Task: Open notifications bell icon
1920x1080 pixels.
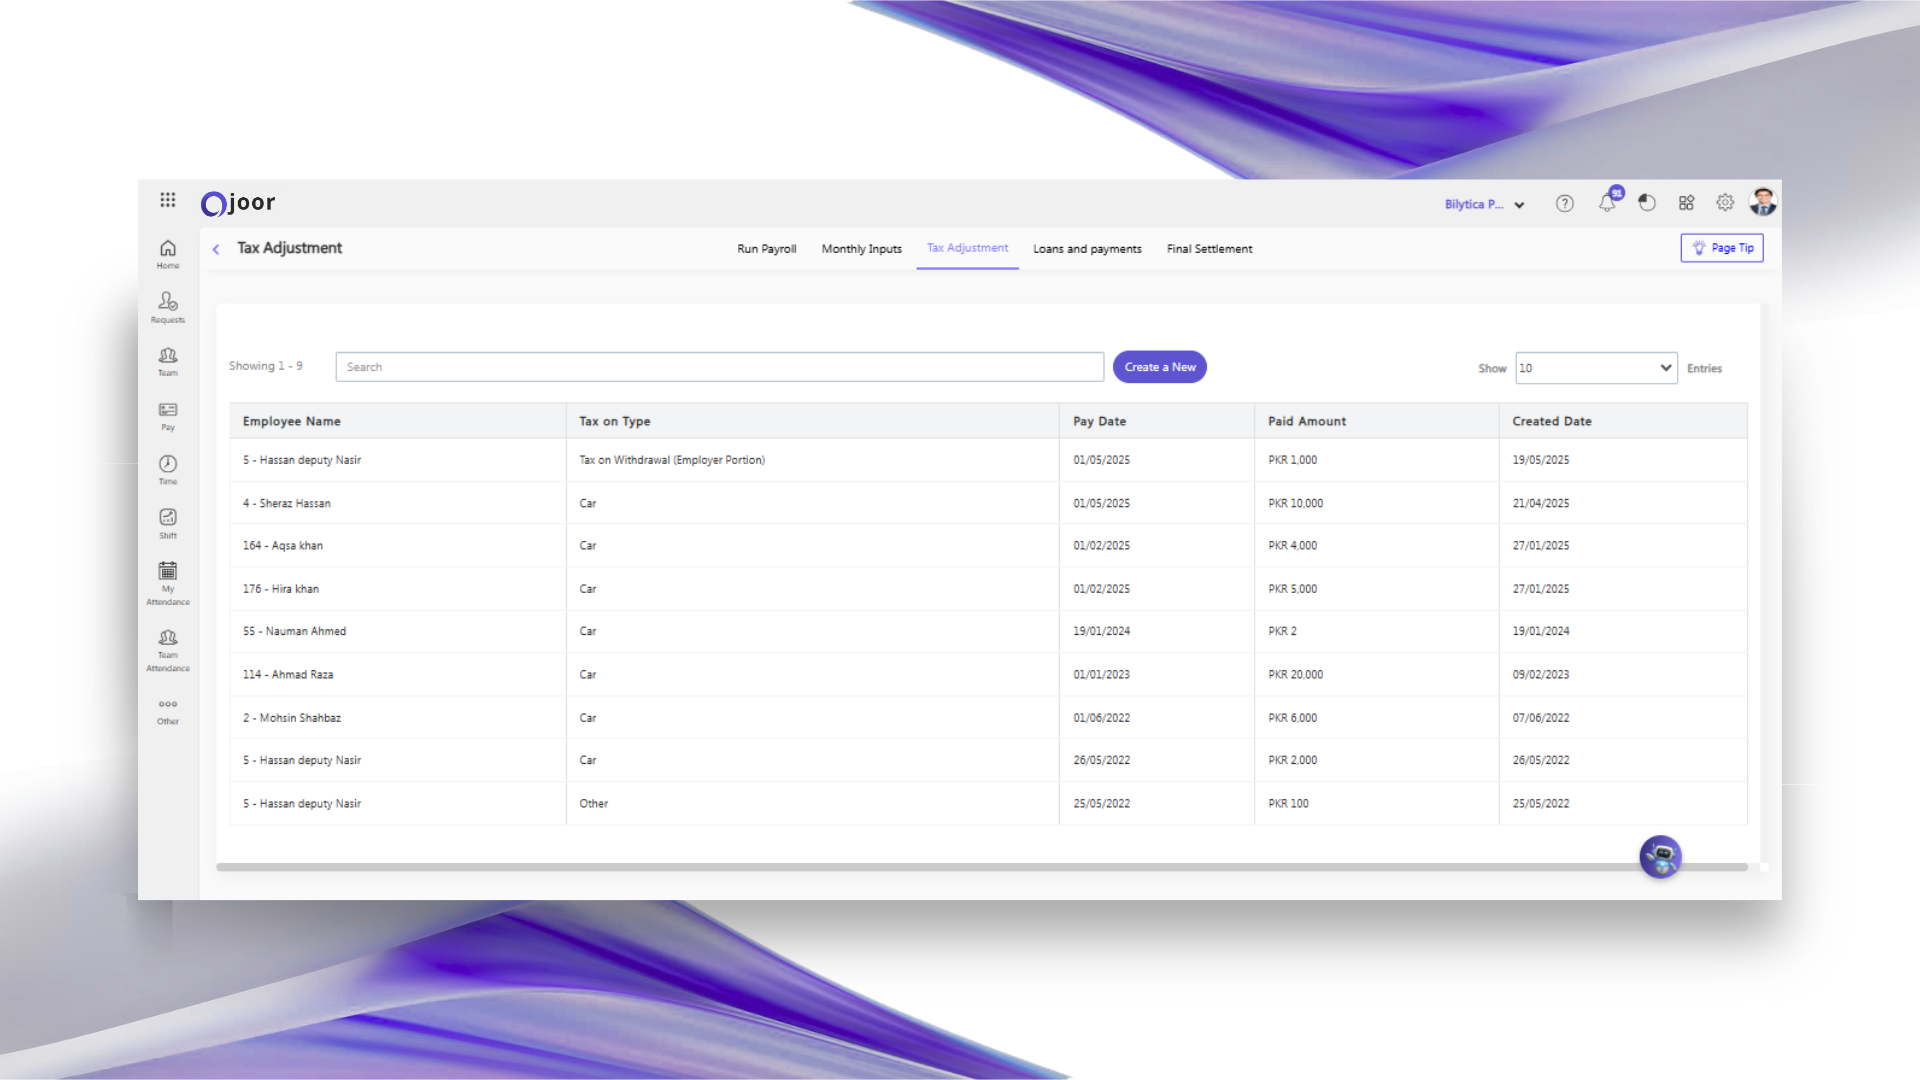Action: [x=1607, y=203]
